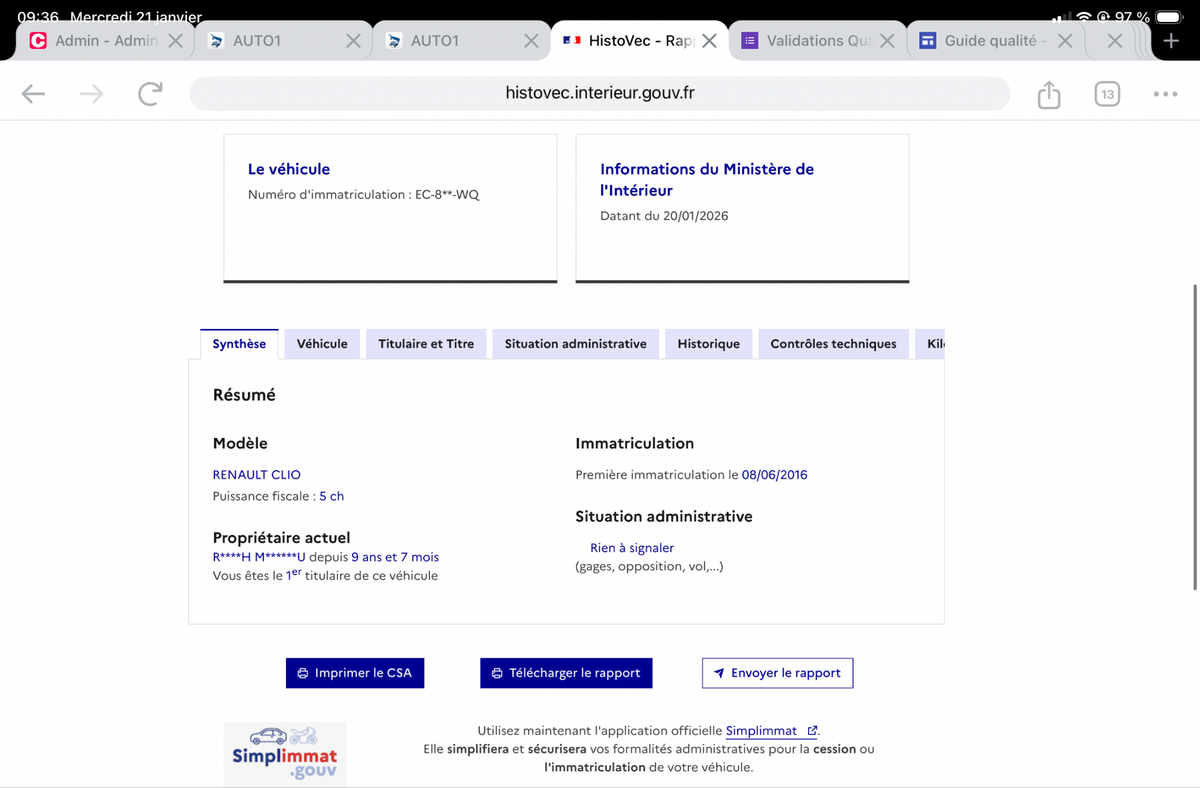Click the Propriétaire actuel heading

coord(282,538)
